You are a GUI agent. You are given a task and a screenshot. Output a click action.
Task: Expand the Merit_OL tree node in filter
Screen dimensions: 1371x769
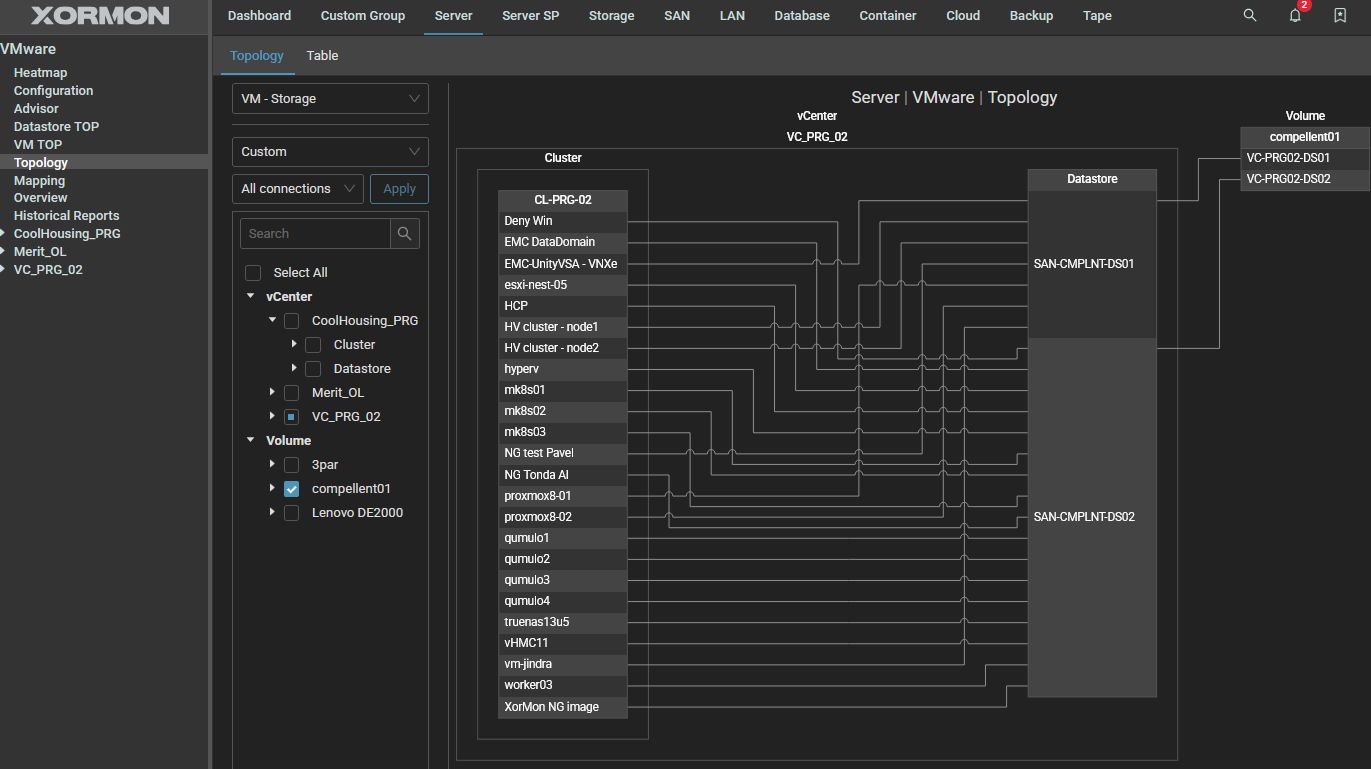click(x=272, y=393)
